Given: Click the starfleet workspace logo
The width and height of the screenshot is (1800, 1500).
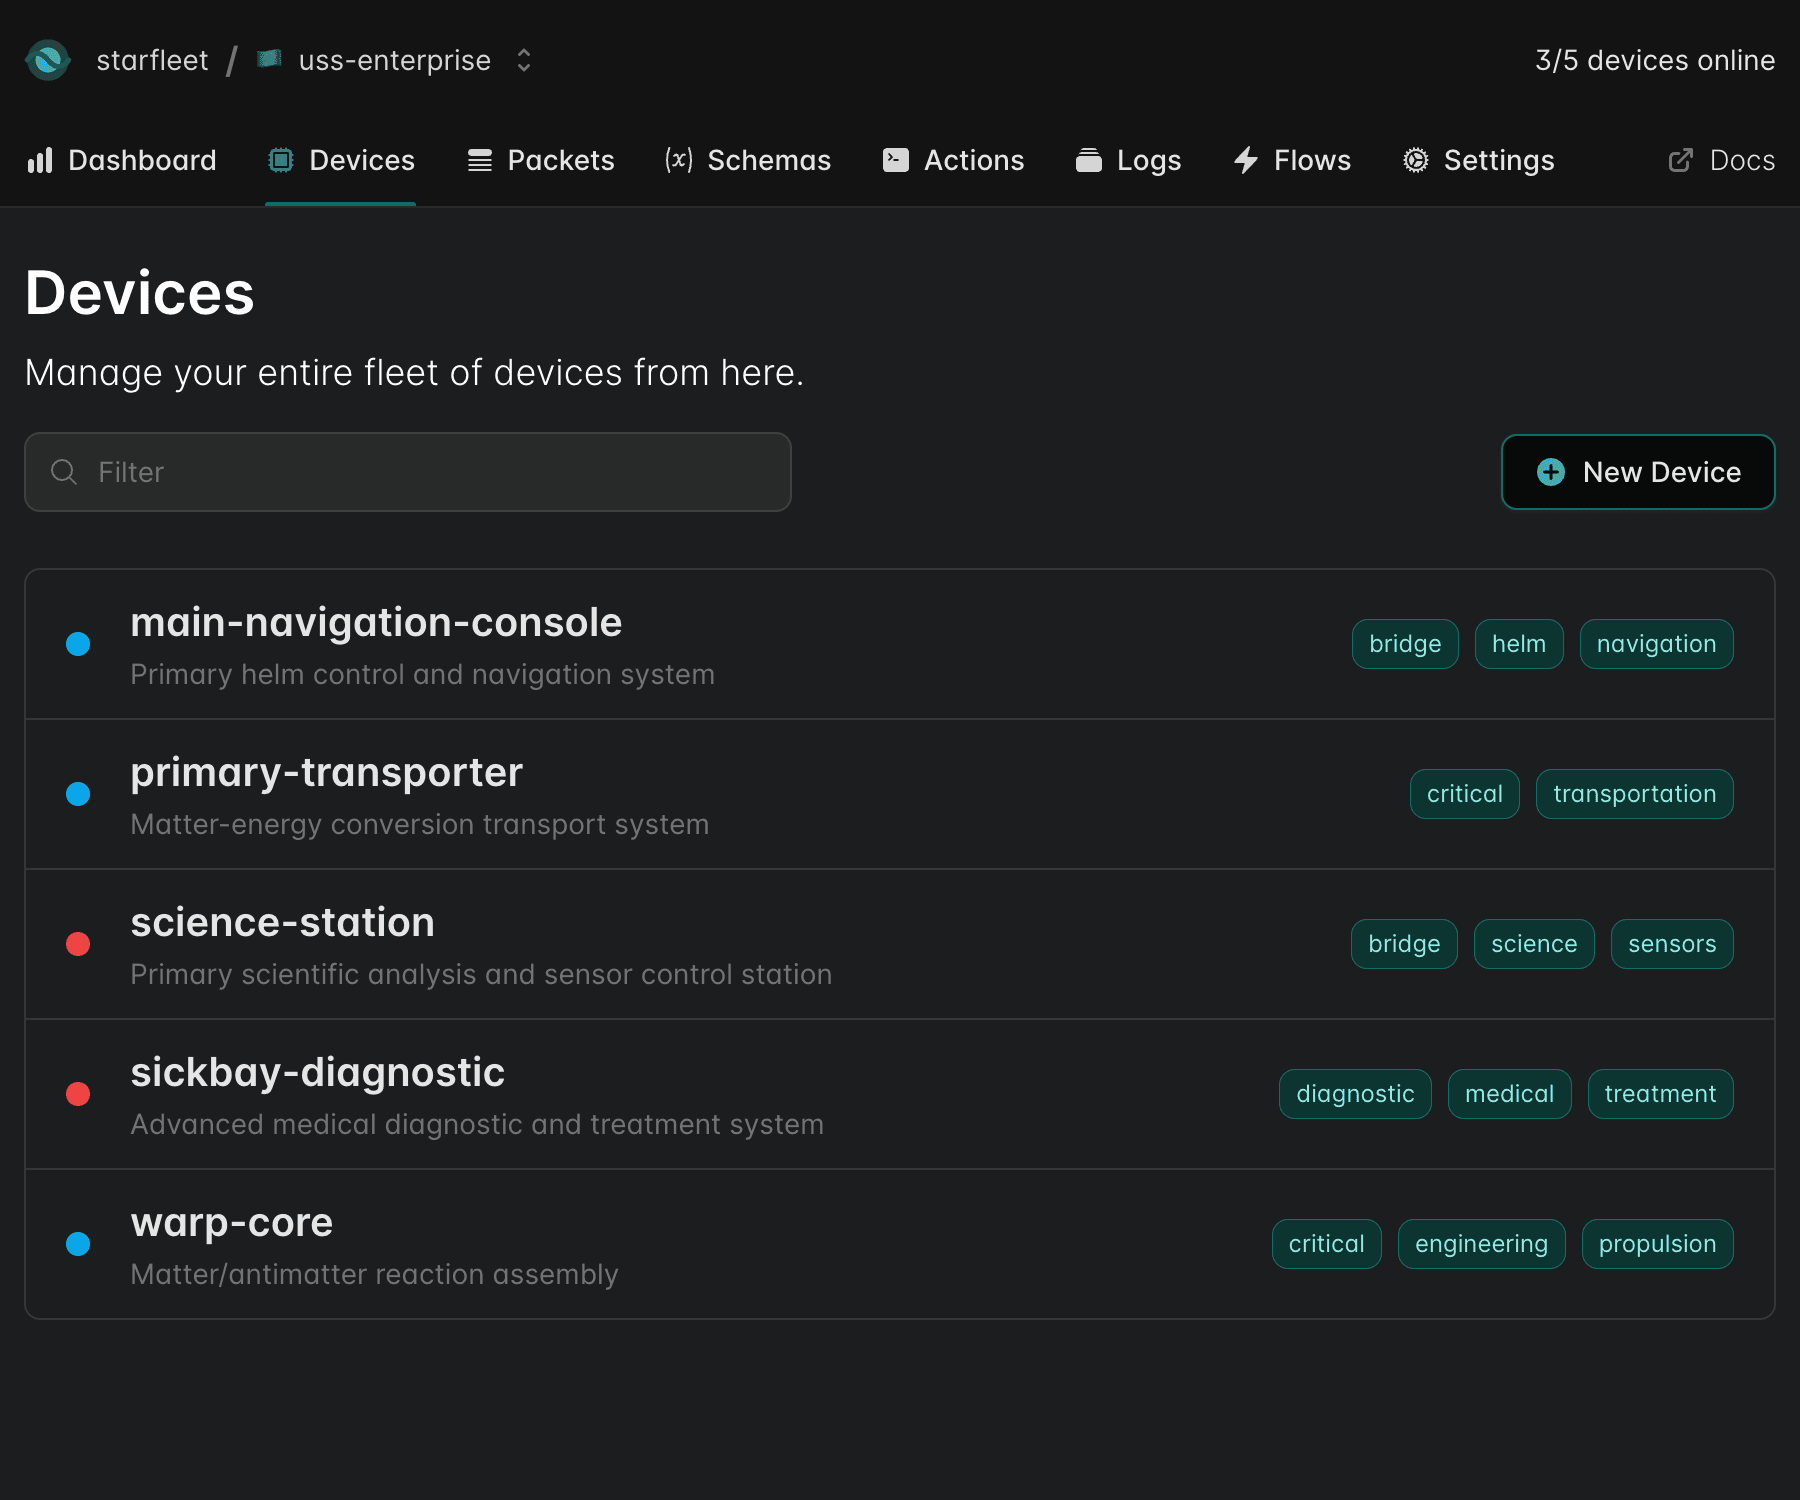Looking at the screenshot, I should coord(48,60).
